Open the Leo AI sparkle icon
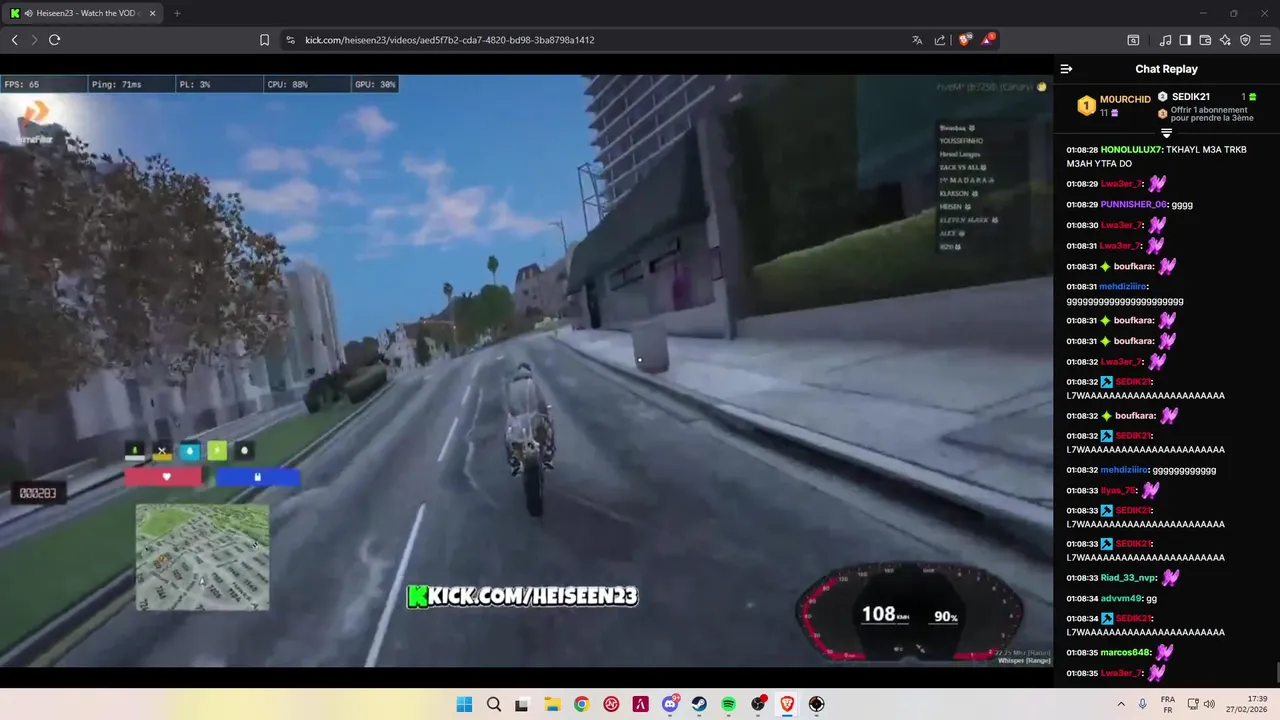 tap(1225, 40)
